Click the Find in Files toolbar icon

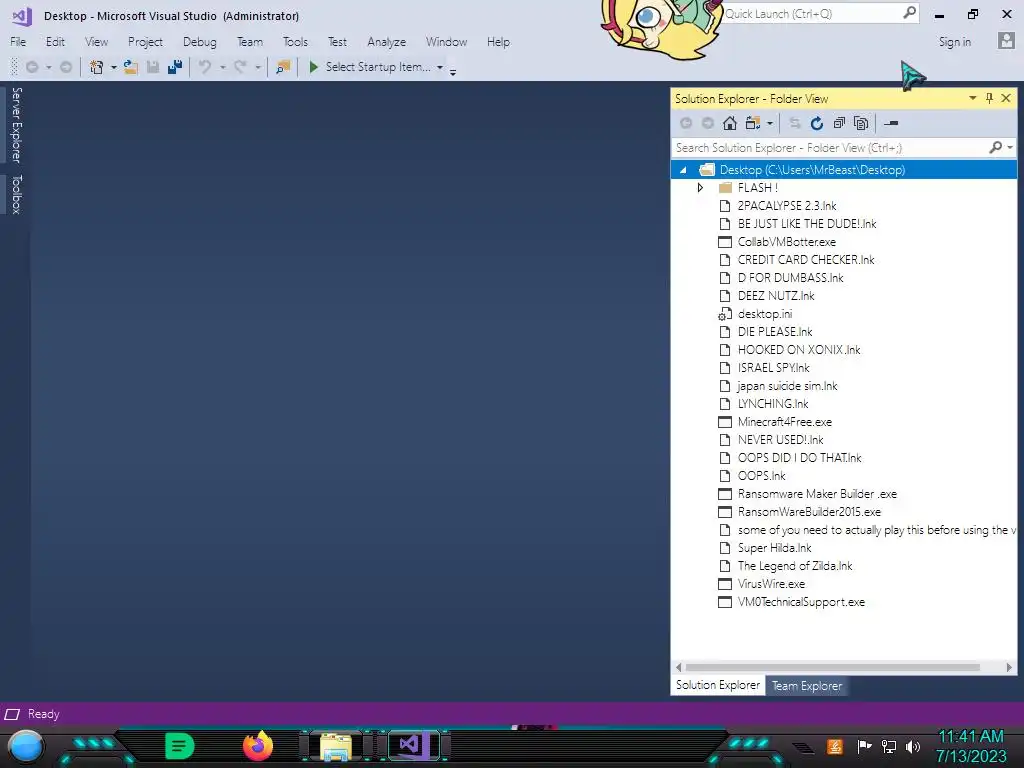click(283, 67)
